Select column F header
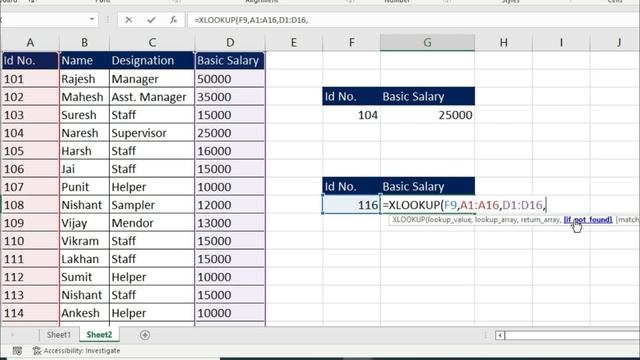Viewport: 640px width, 360px height. [x=351, y=42]
